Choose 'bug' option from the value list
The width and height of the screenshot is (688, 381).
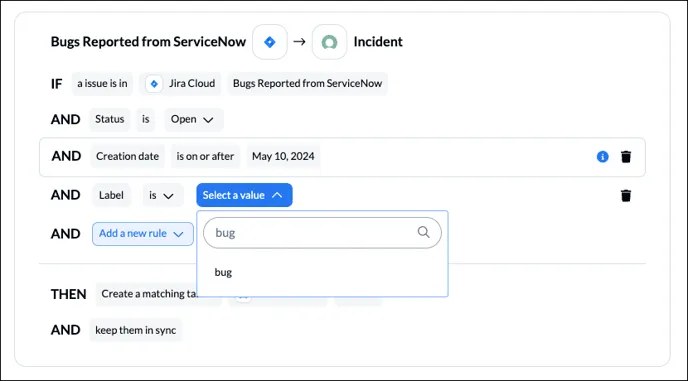[223, 272]
